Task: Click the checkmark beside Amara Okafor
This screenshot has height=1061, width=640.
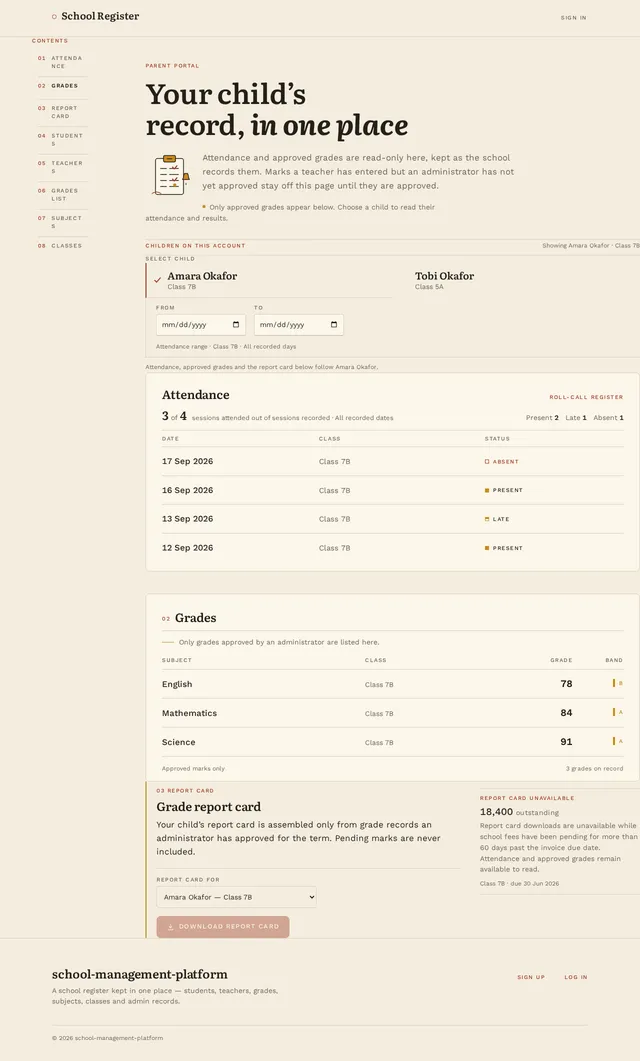Action: 158,279
